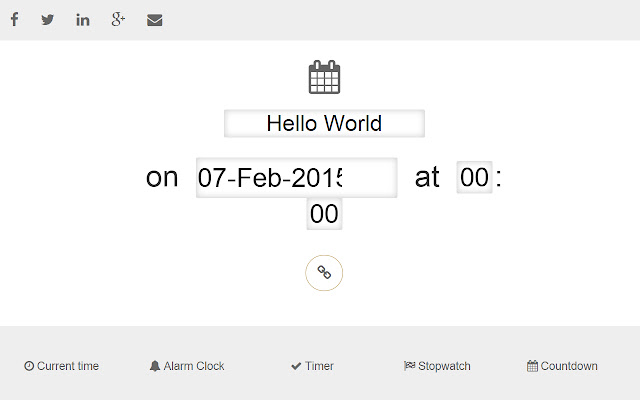The width and height of the screenshot is (640, 400).
Task: Open the Stopwatch tab
Action: 444,366
